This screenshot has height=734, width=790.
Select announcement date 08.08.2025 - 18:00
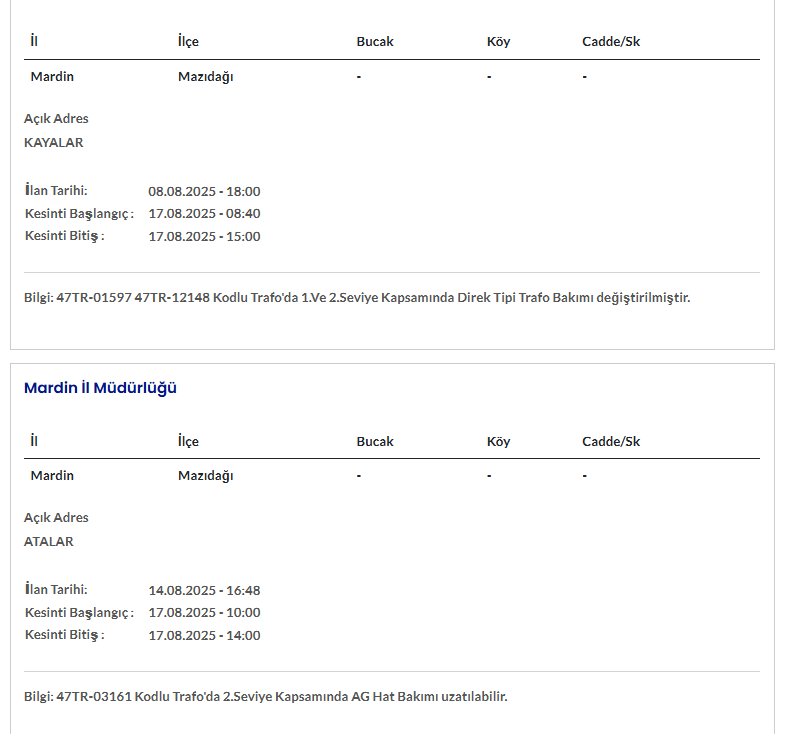point(204,191)
